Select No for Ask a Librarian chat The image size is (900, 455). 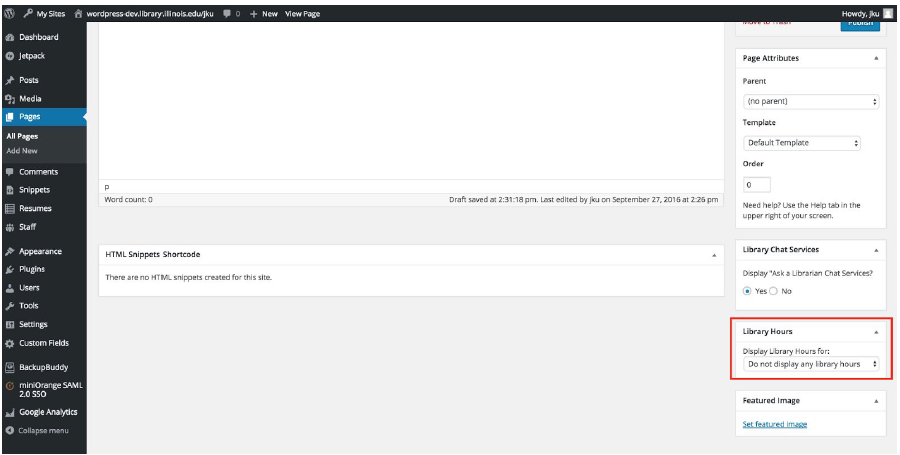(x=773, y=291)
